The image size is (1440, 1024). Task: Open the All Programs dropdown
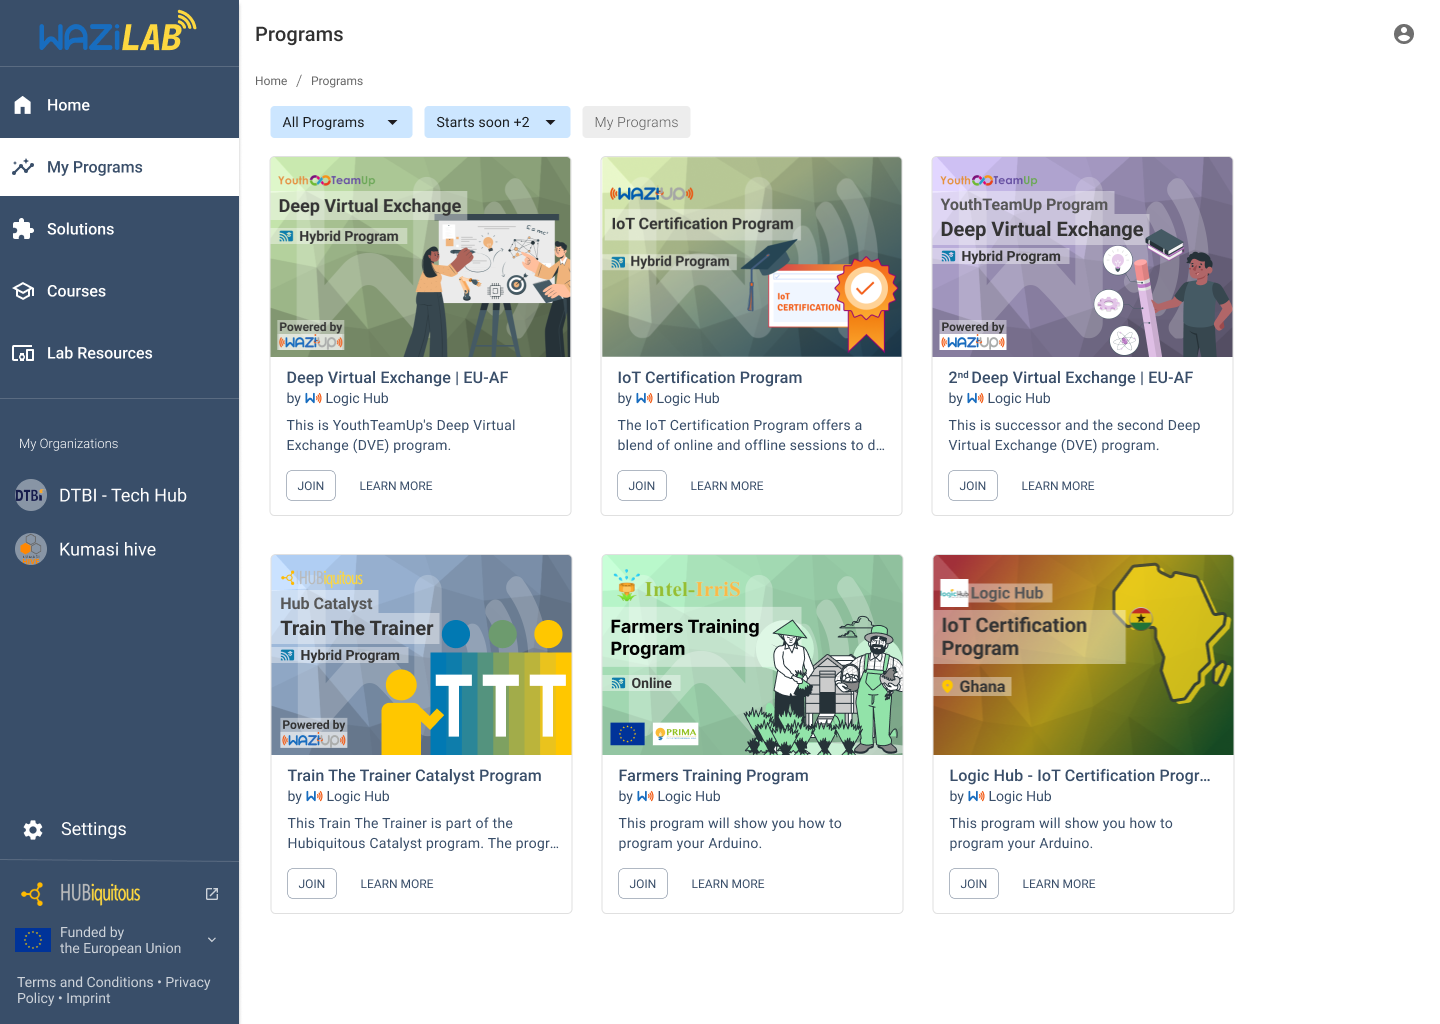pos(341,122)
